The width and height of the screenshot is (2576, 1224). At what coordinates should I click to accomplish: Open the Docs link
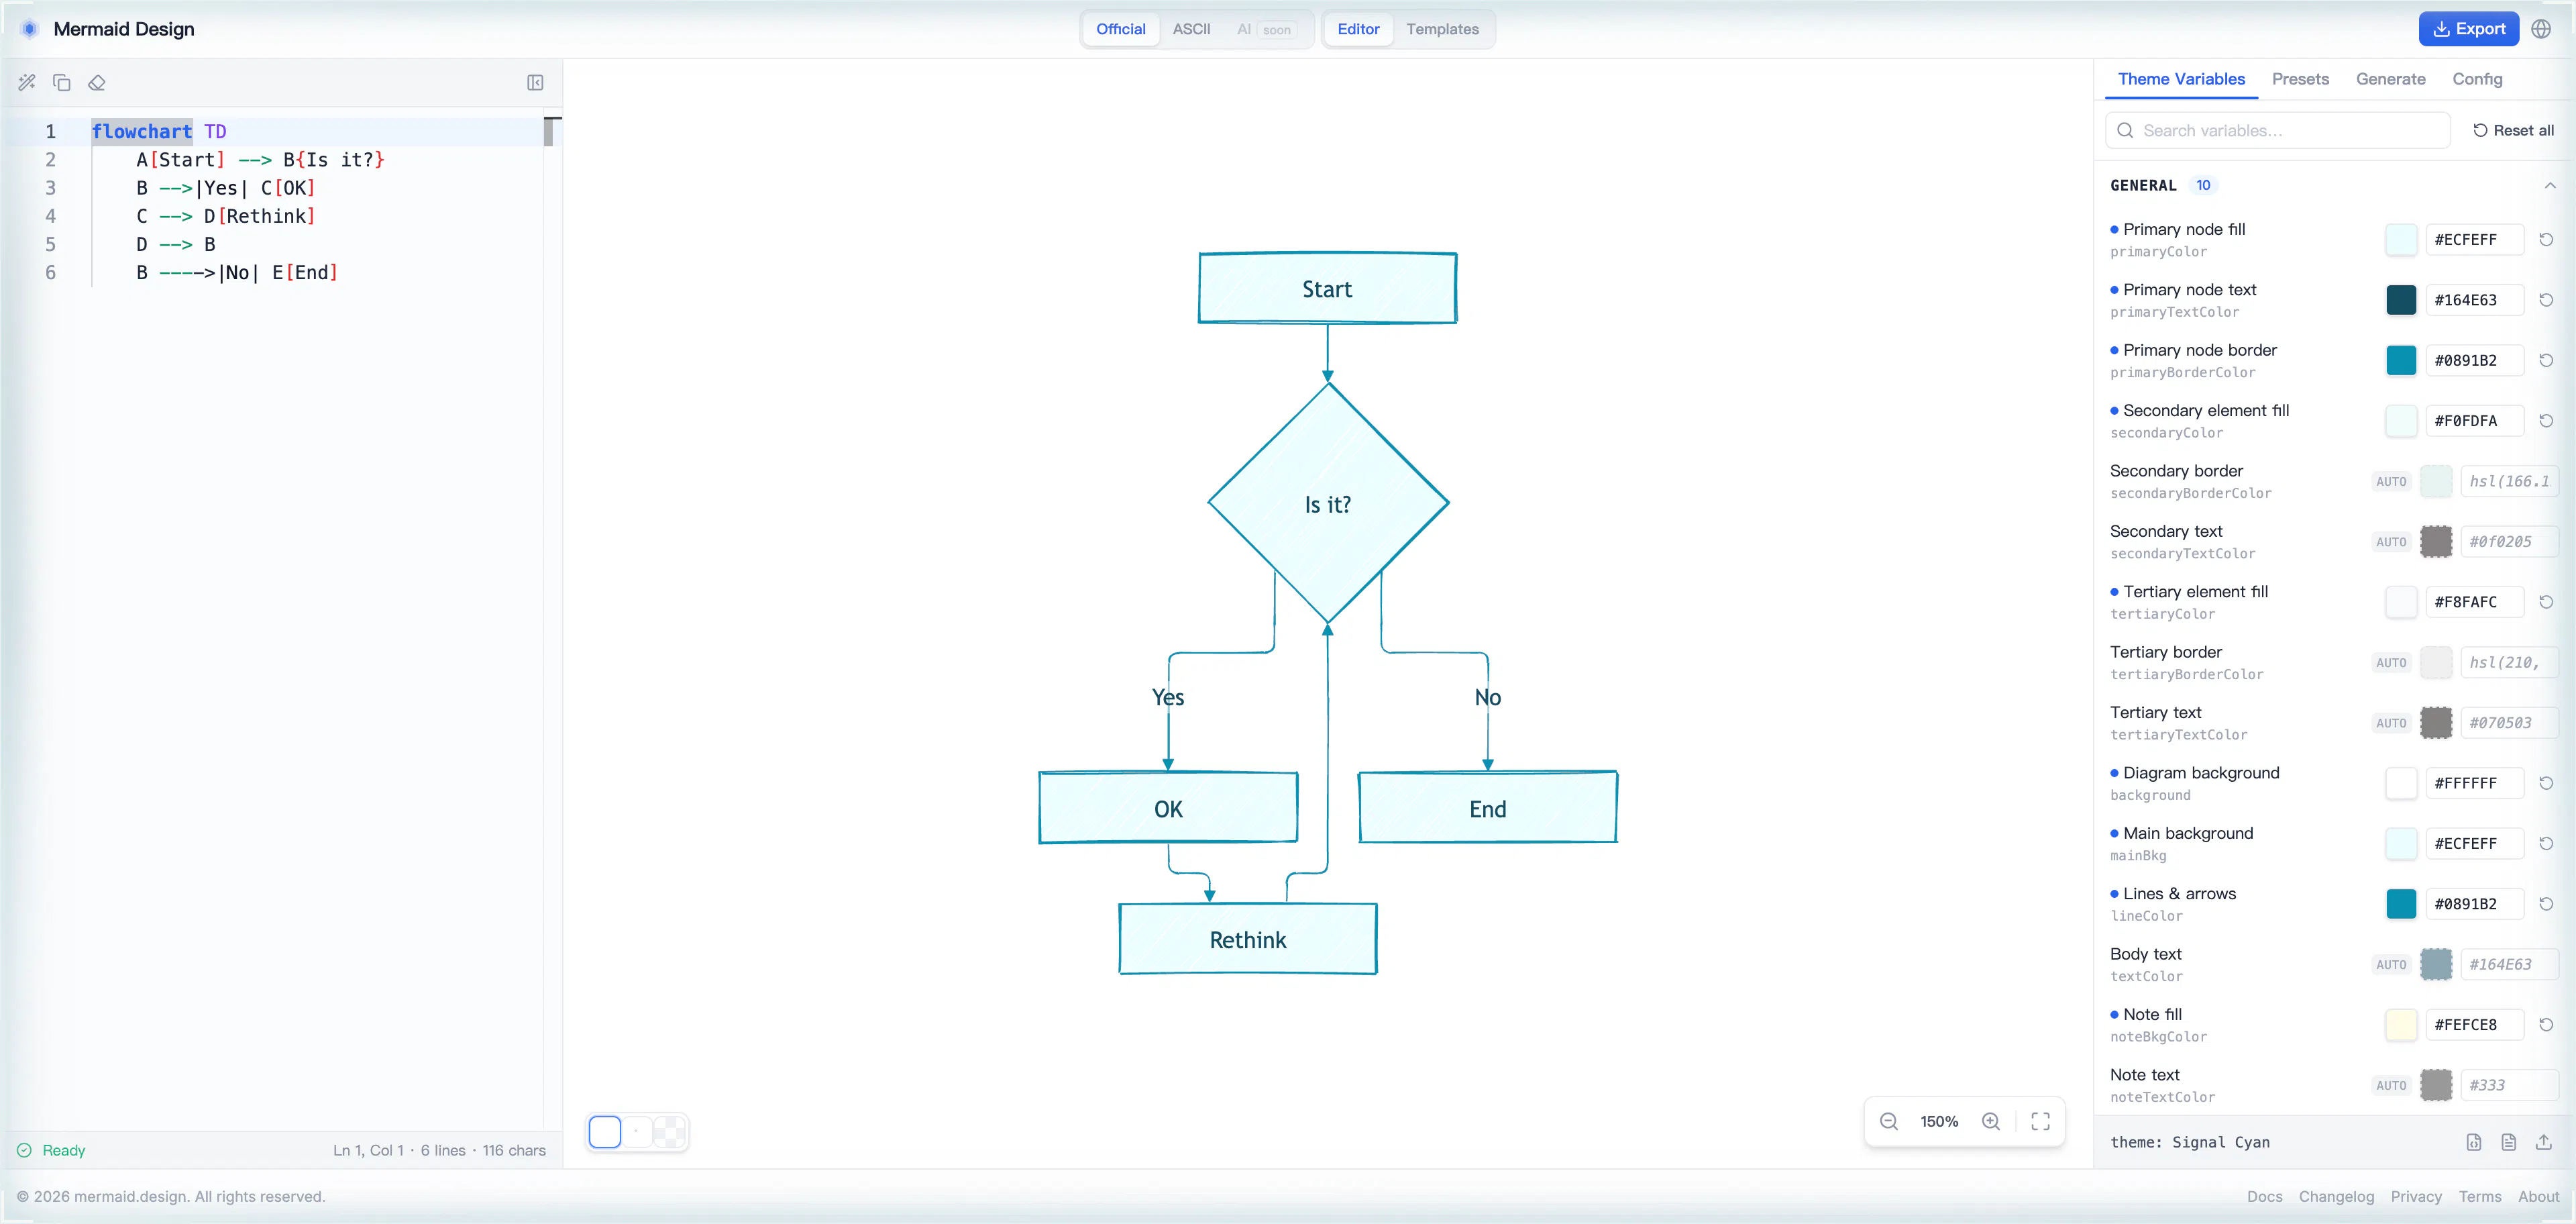coord(2264,1196)
